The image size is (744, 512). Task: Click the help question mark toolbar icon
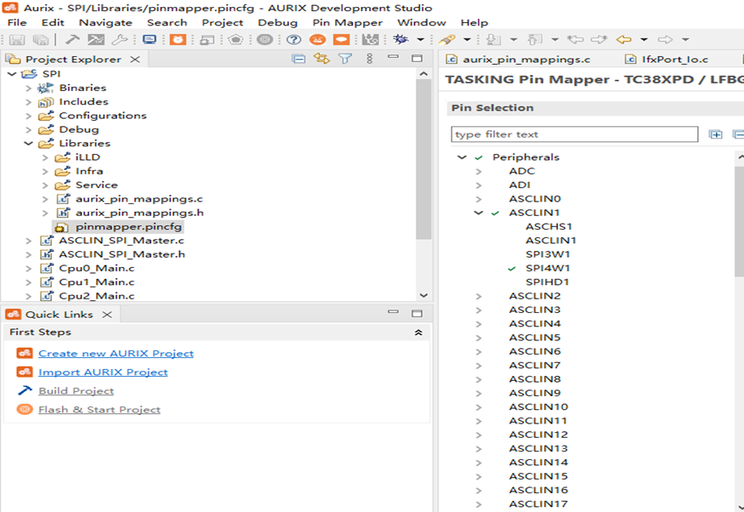(294, 40)
